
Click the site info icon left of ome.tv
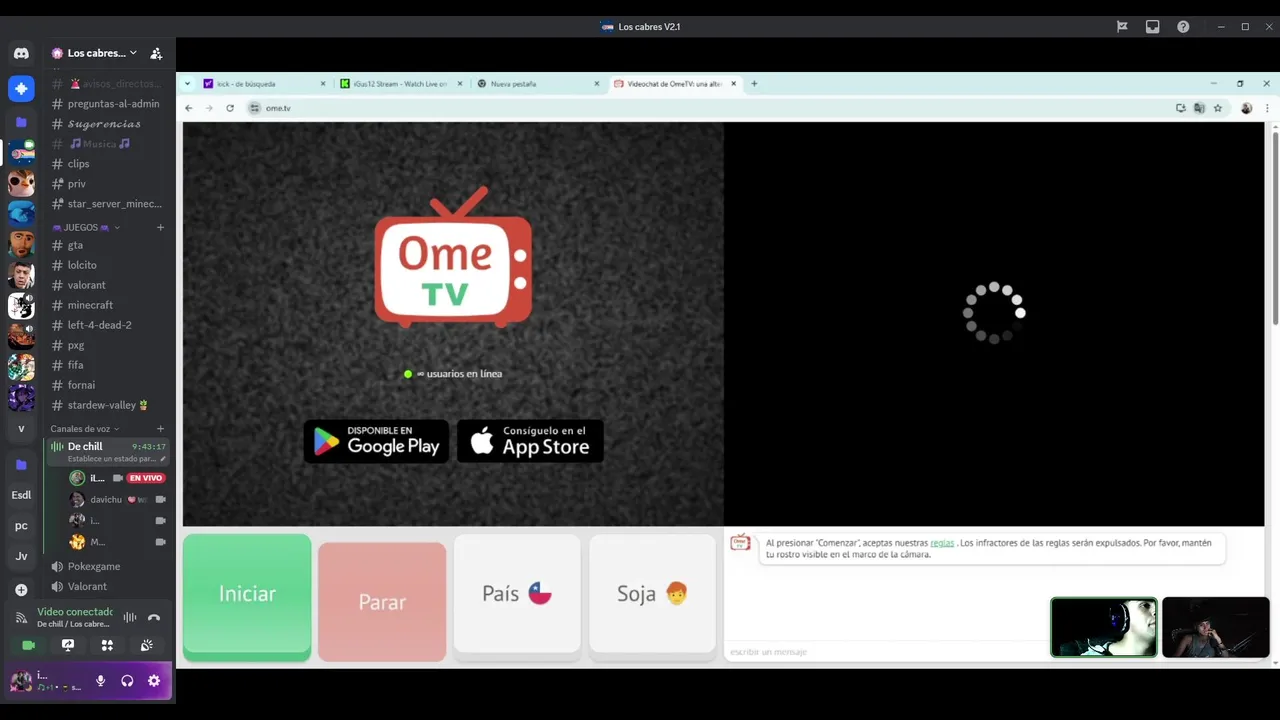[x=254, y=108]
